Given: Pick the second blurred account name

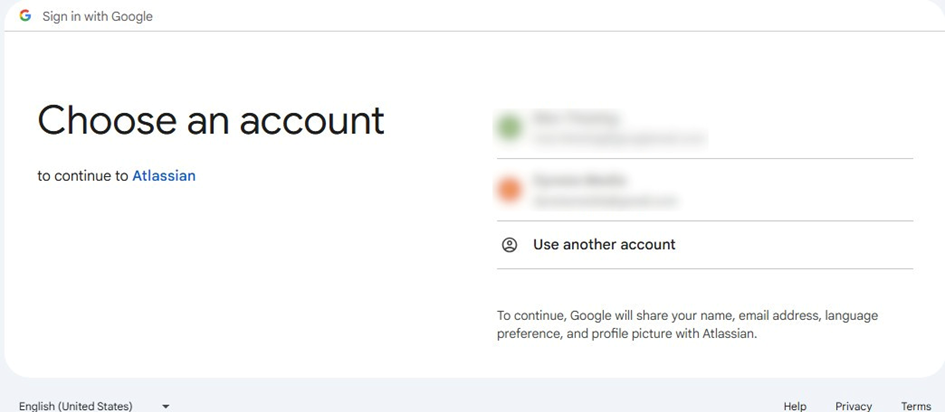Looking at the screenshot, I should [579, 179].
